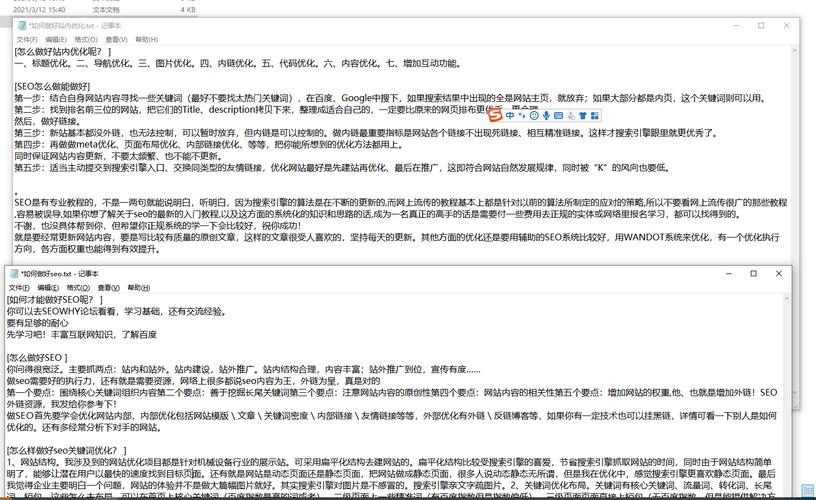Click the line starting with 第三步：新站基本都没外链
816x500 pixels.
point(366,133)
